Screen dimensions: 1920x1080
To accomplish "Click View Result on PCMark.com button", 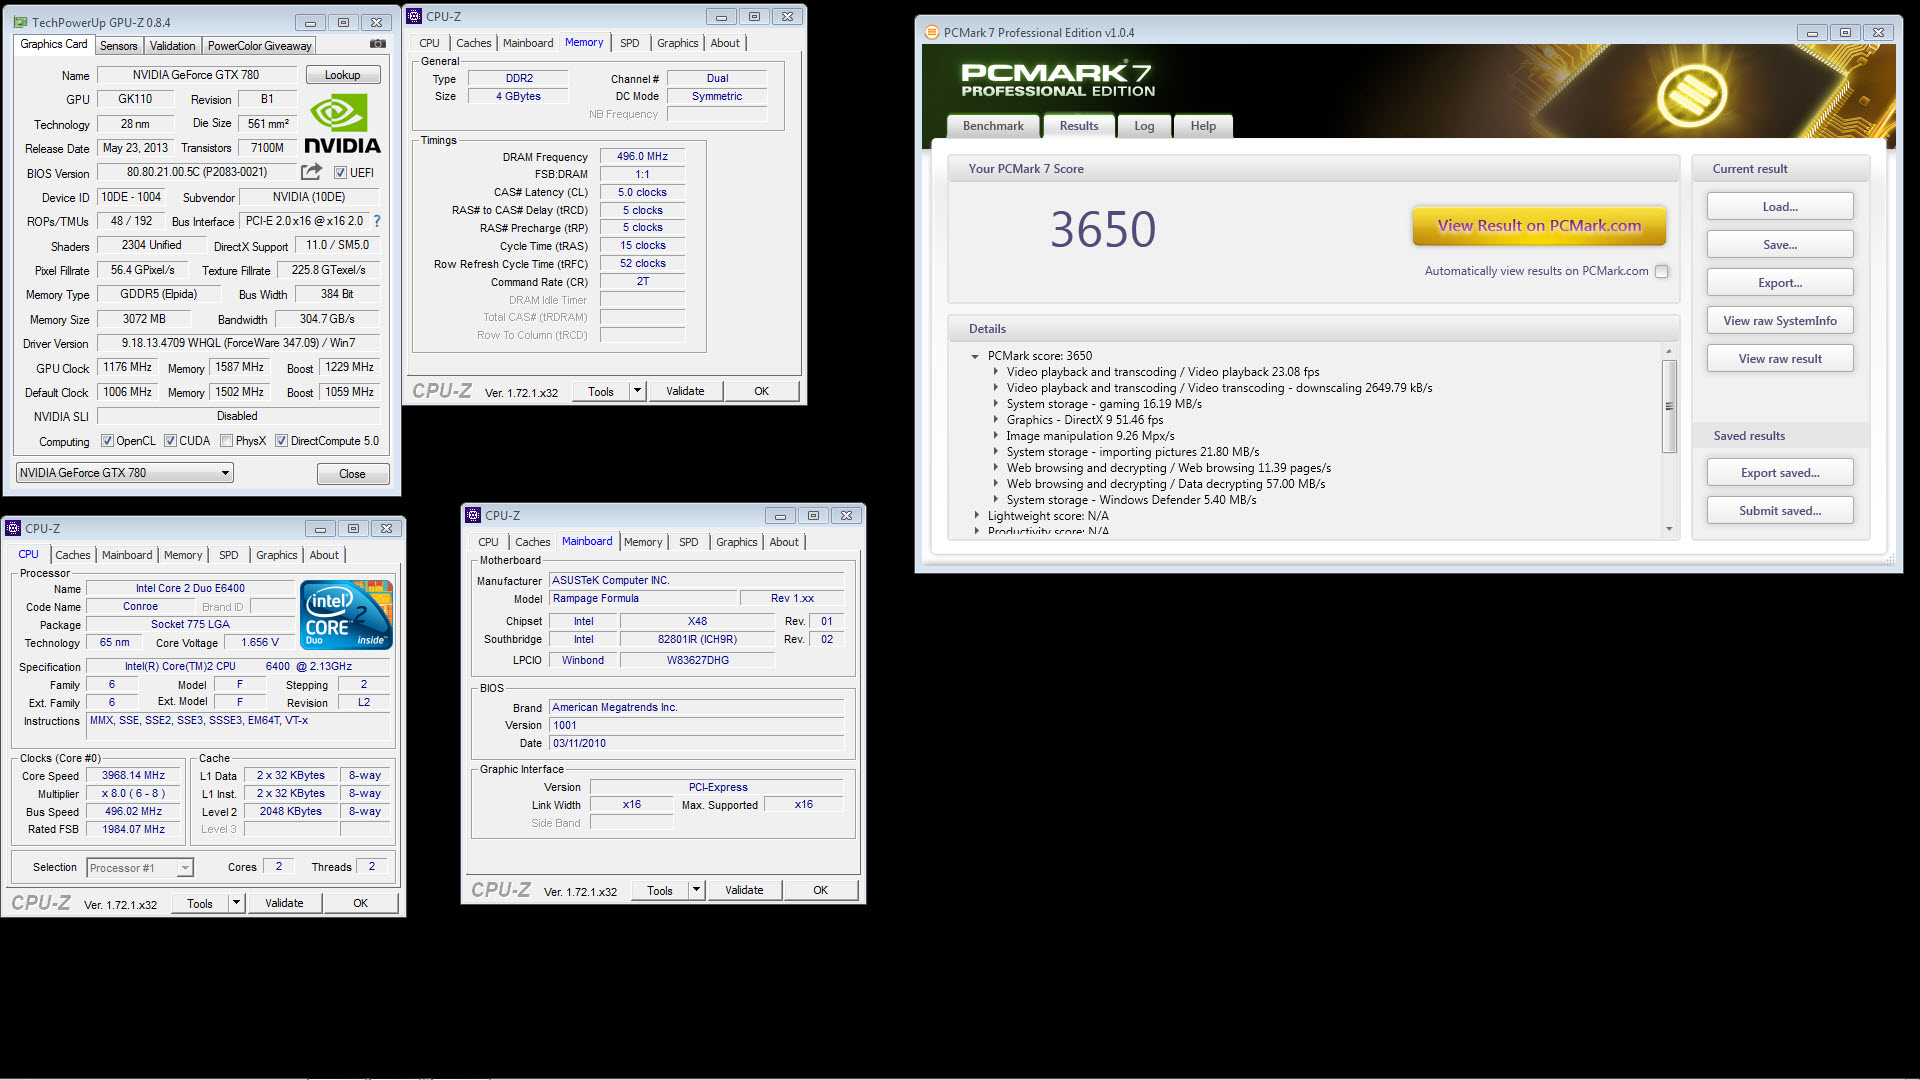I will [x=1539, y=226].
